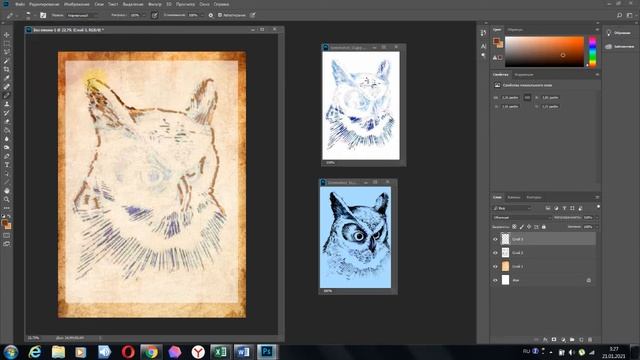The image size is (640, 360).
Task: Switch to the Образцы tab
Action: pyautogui.click(x=515, y=30)
